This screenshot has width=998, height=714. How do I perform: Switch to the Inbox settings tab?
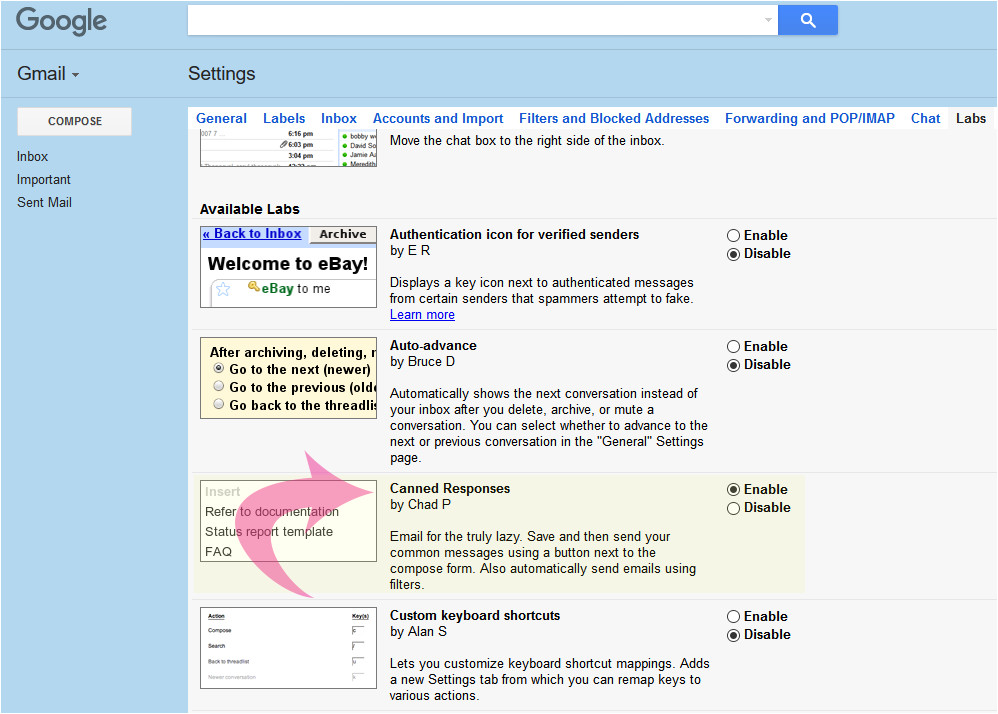tap(339, 118)
